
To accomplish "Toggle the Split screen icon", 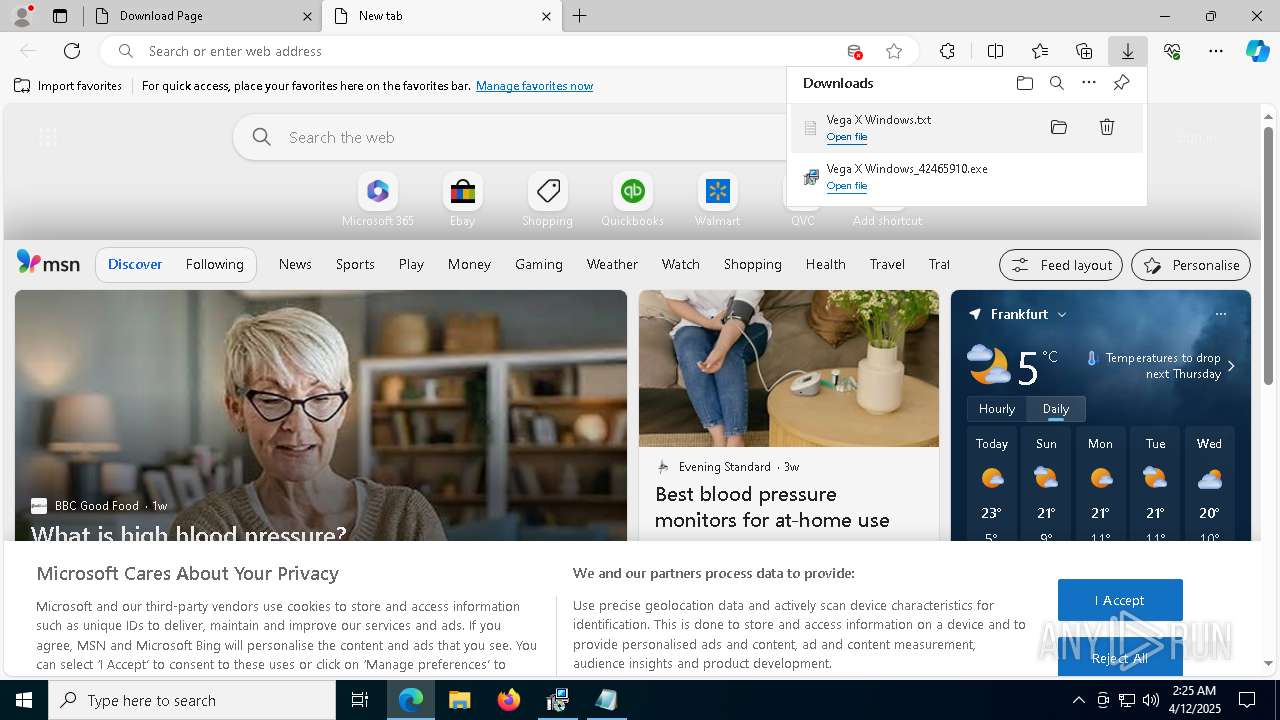I will [995, 51].
